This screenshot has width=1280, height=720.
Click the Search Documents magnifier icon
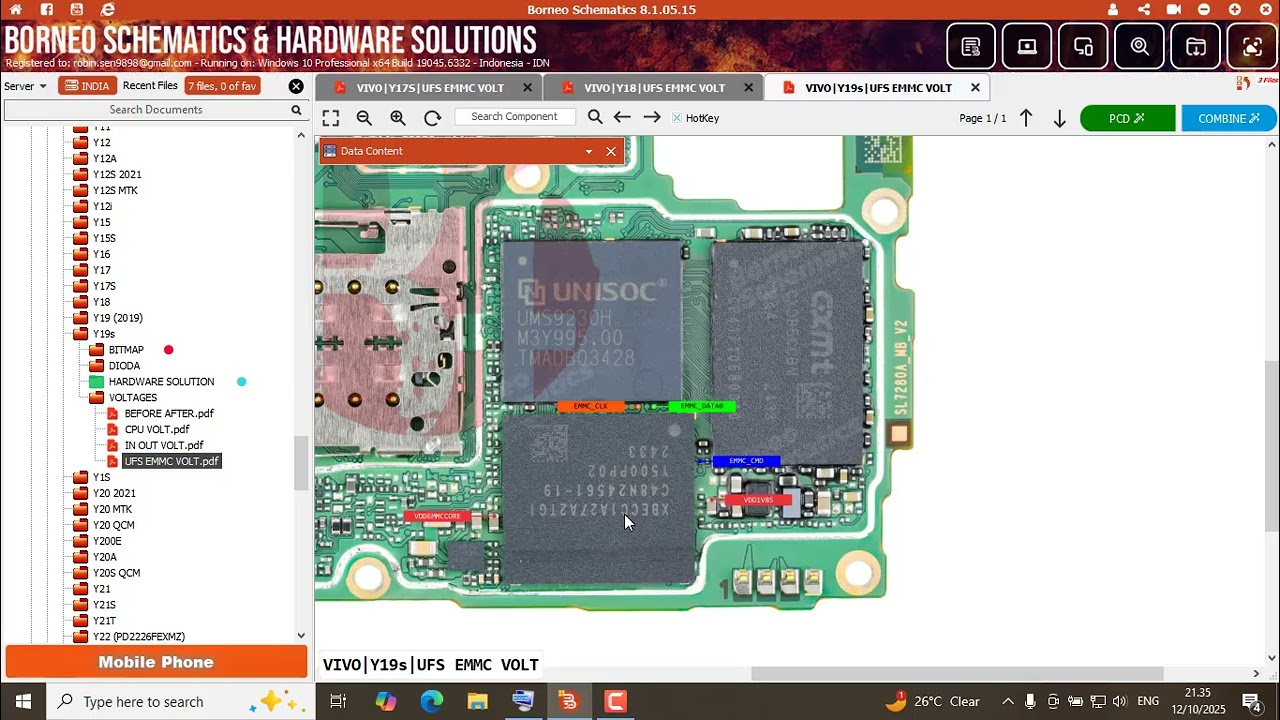click(296, 110)
